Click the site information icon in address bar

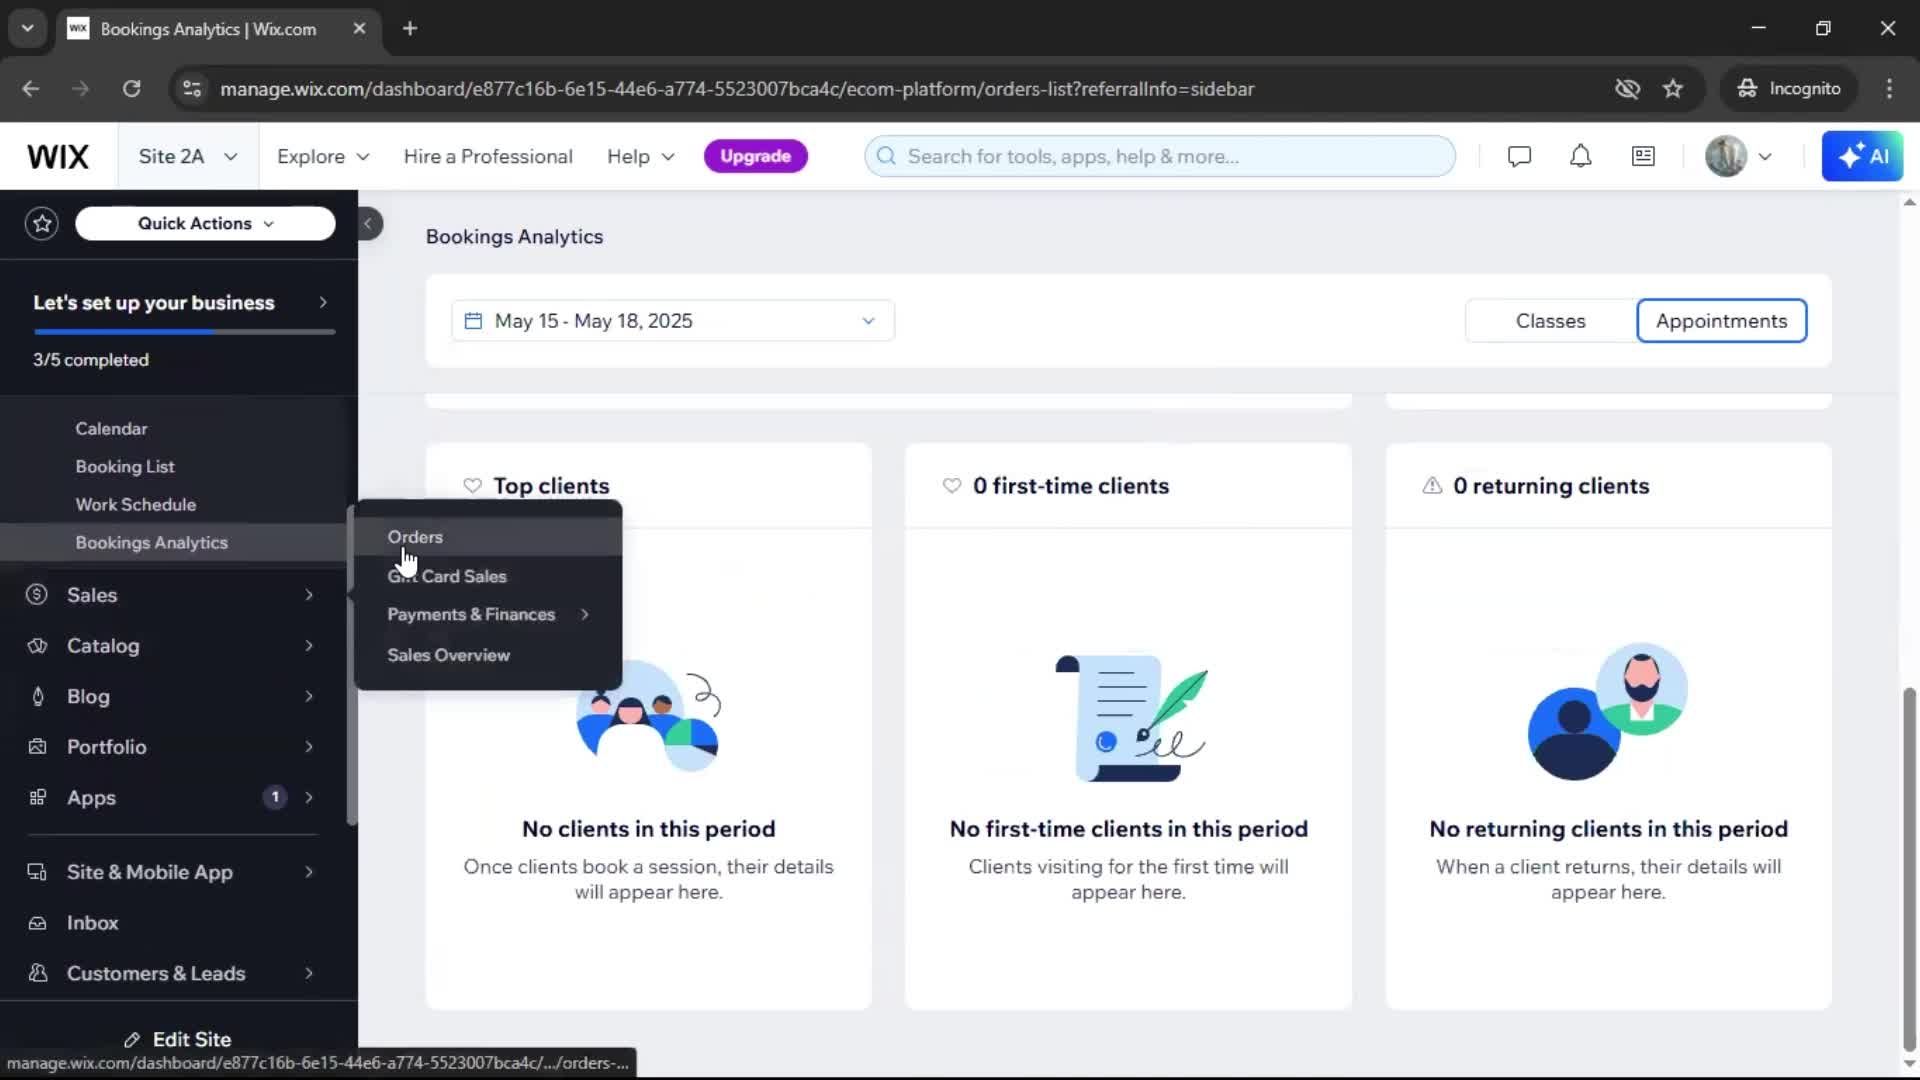191,89
